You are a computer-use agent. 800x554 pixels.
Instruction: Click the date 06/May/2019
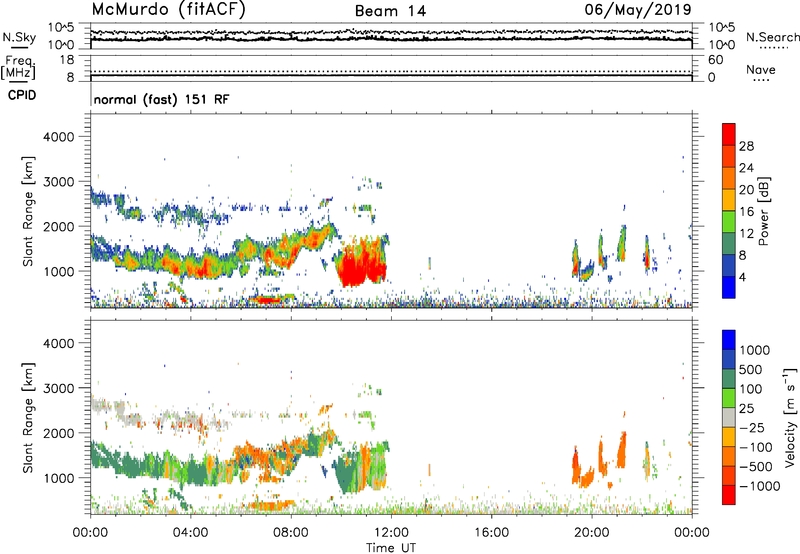[638, 10]
